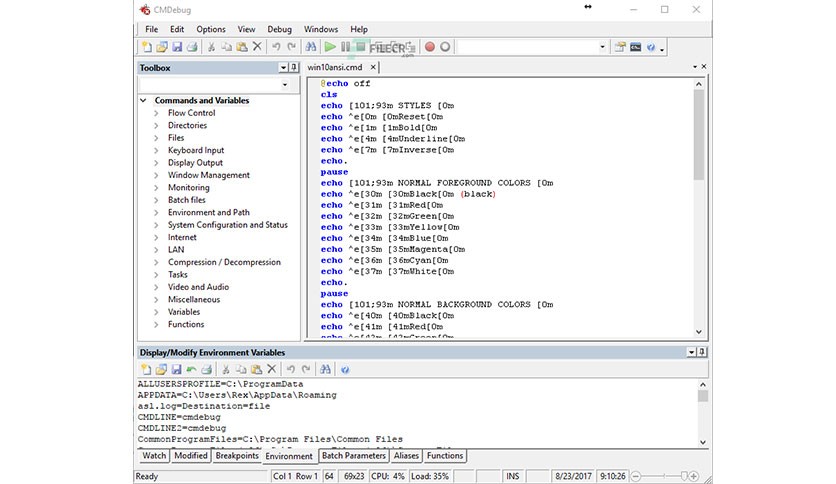This screenshot has height=484, width=836.
Task: Click the Cut scissors icon in main toolbar
Action: coord(211,47)
